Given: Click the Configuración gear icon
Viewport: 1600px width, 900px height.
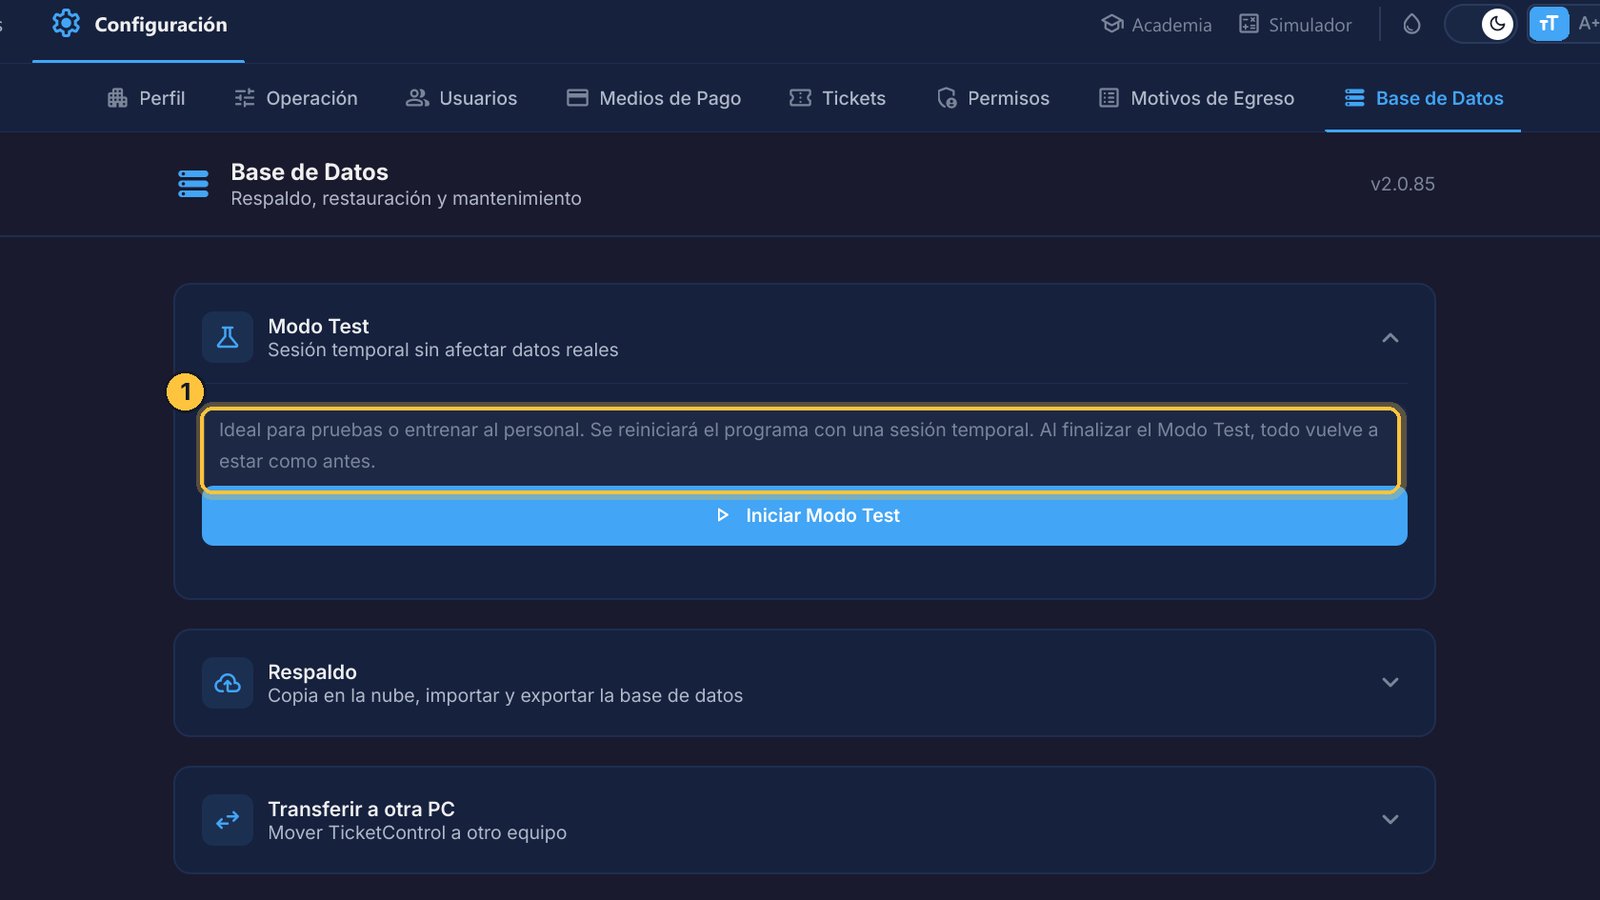Looking at the screenshot, I should [66, 24].
